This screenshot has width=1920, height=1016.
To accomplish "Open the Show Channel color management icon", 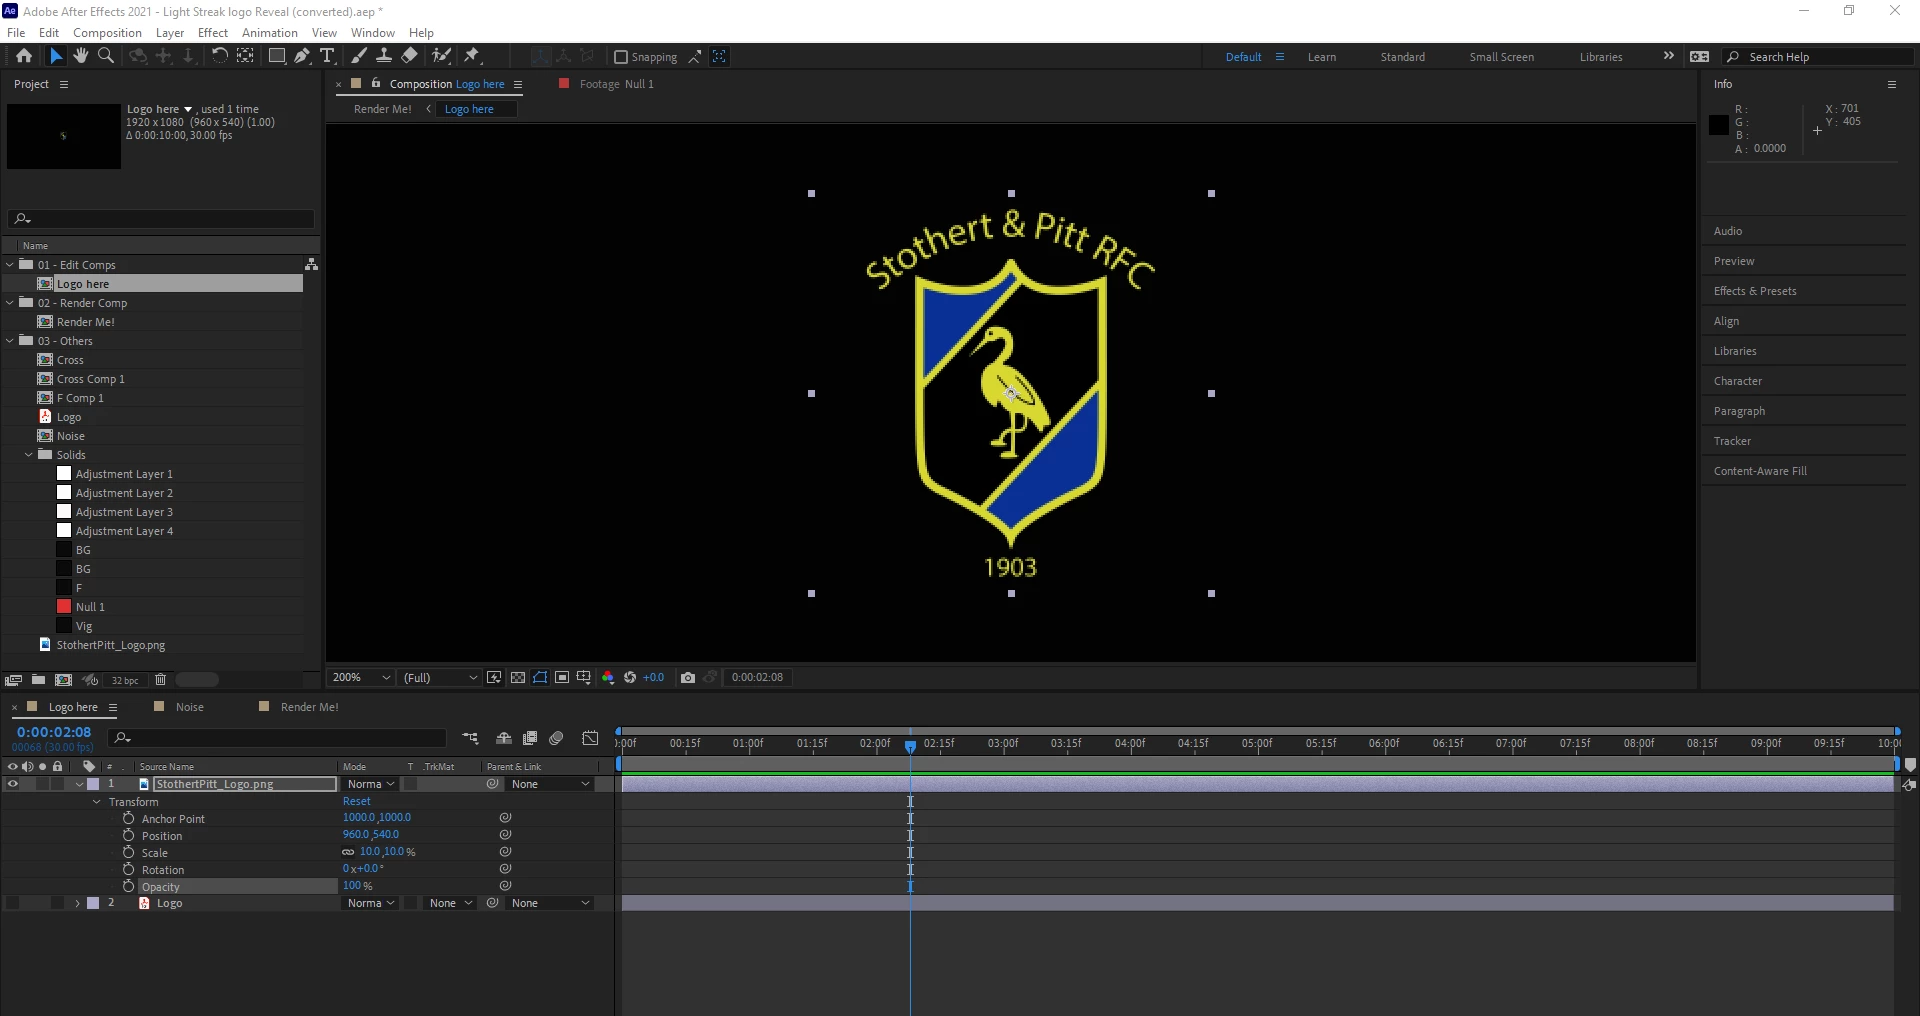I will (608, 678).
